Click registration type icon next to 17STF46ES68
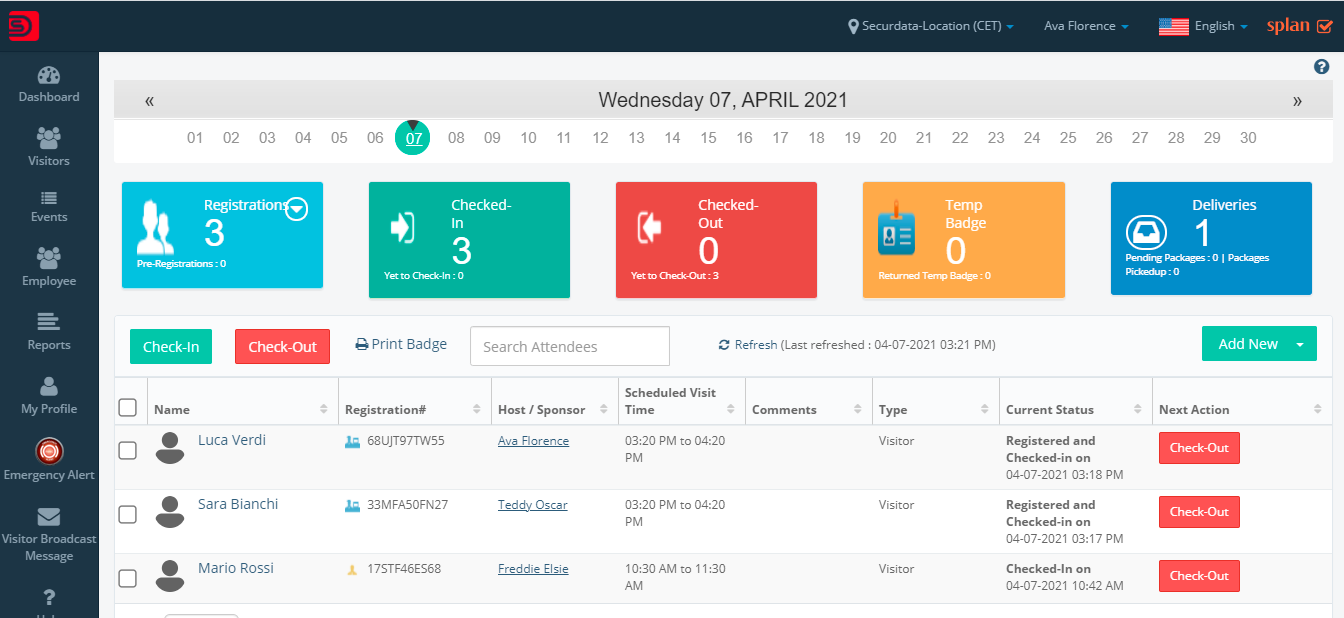The width and height of the screenshot is (1344, 618). coord(352,569)
